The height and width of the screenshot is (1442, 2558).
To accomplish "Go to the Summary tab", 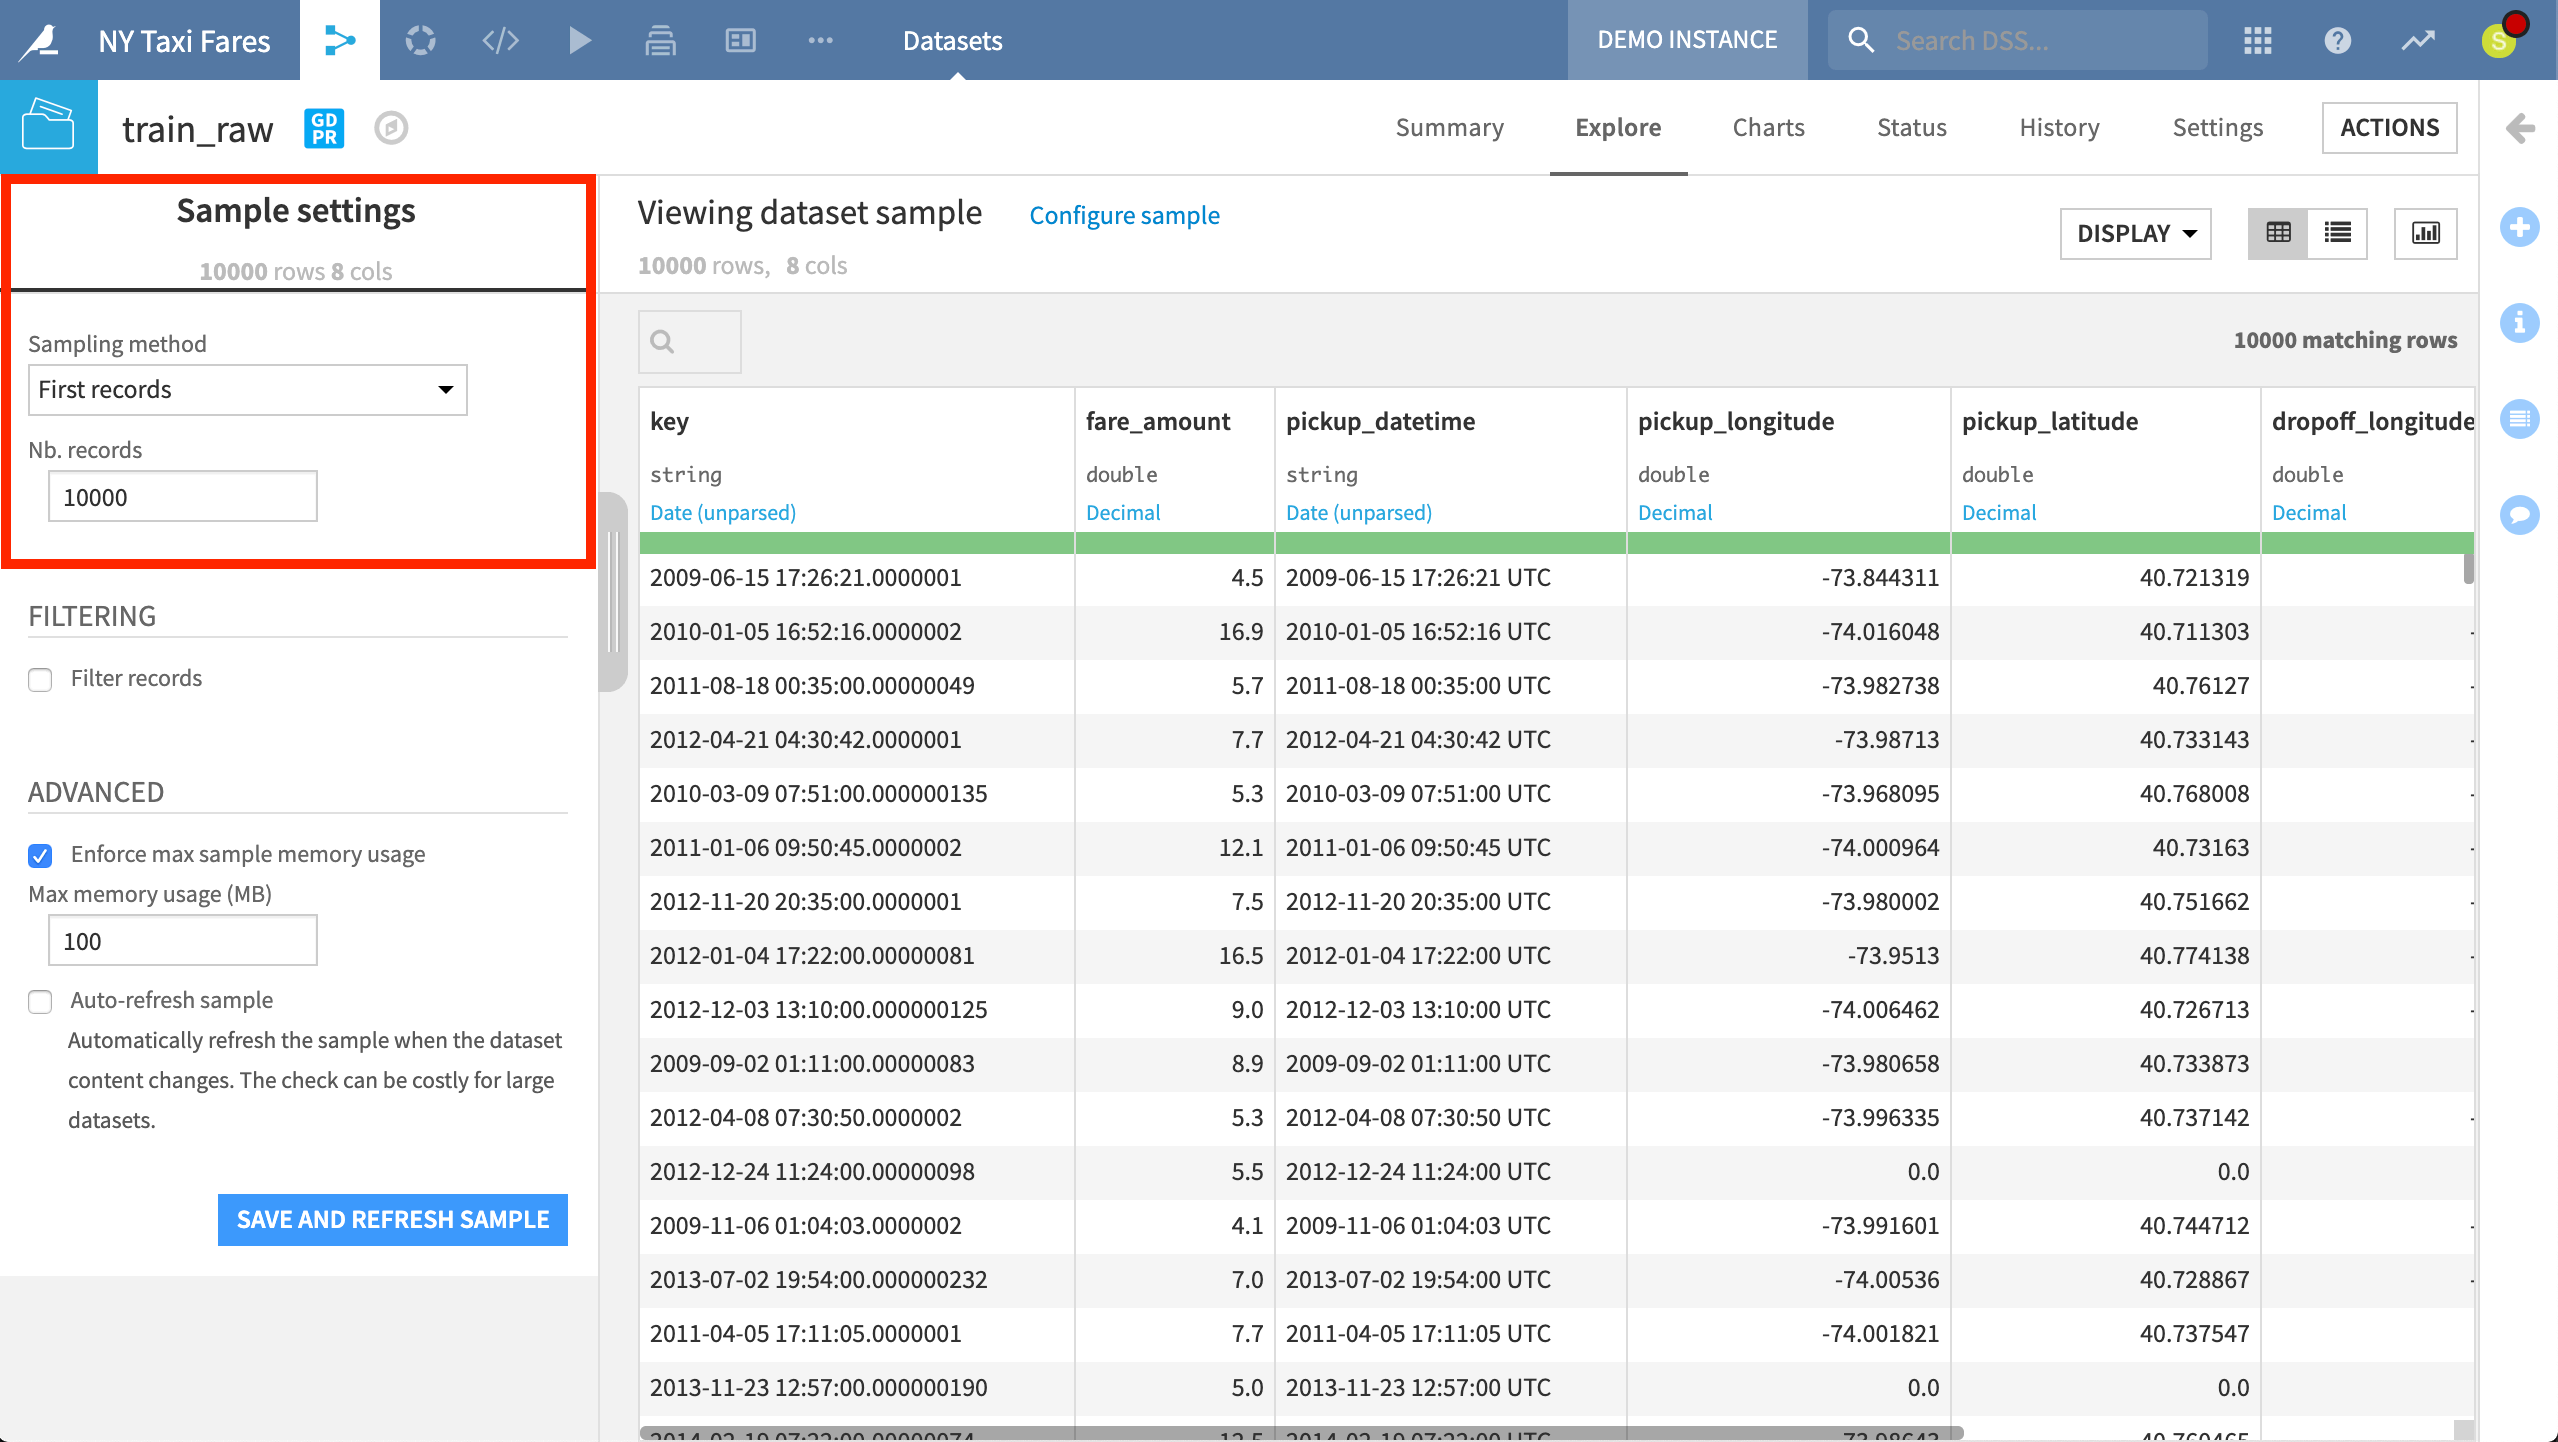I will [1450, 128].
